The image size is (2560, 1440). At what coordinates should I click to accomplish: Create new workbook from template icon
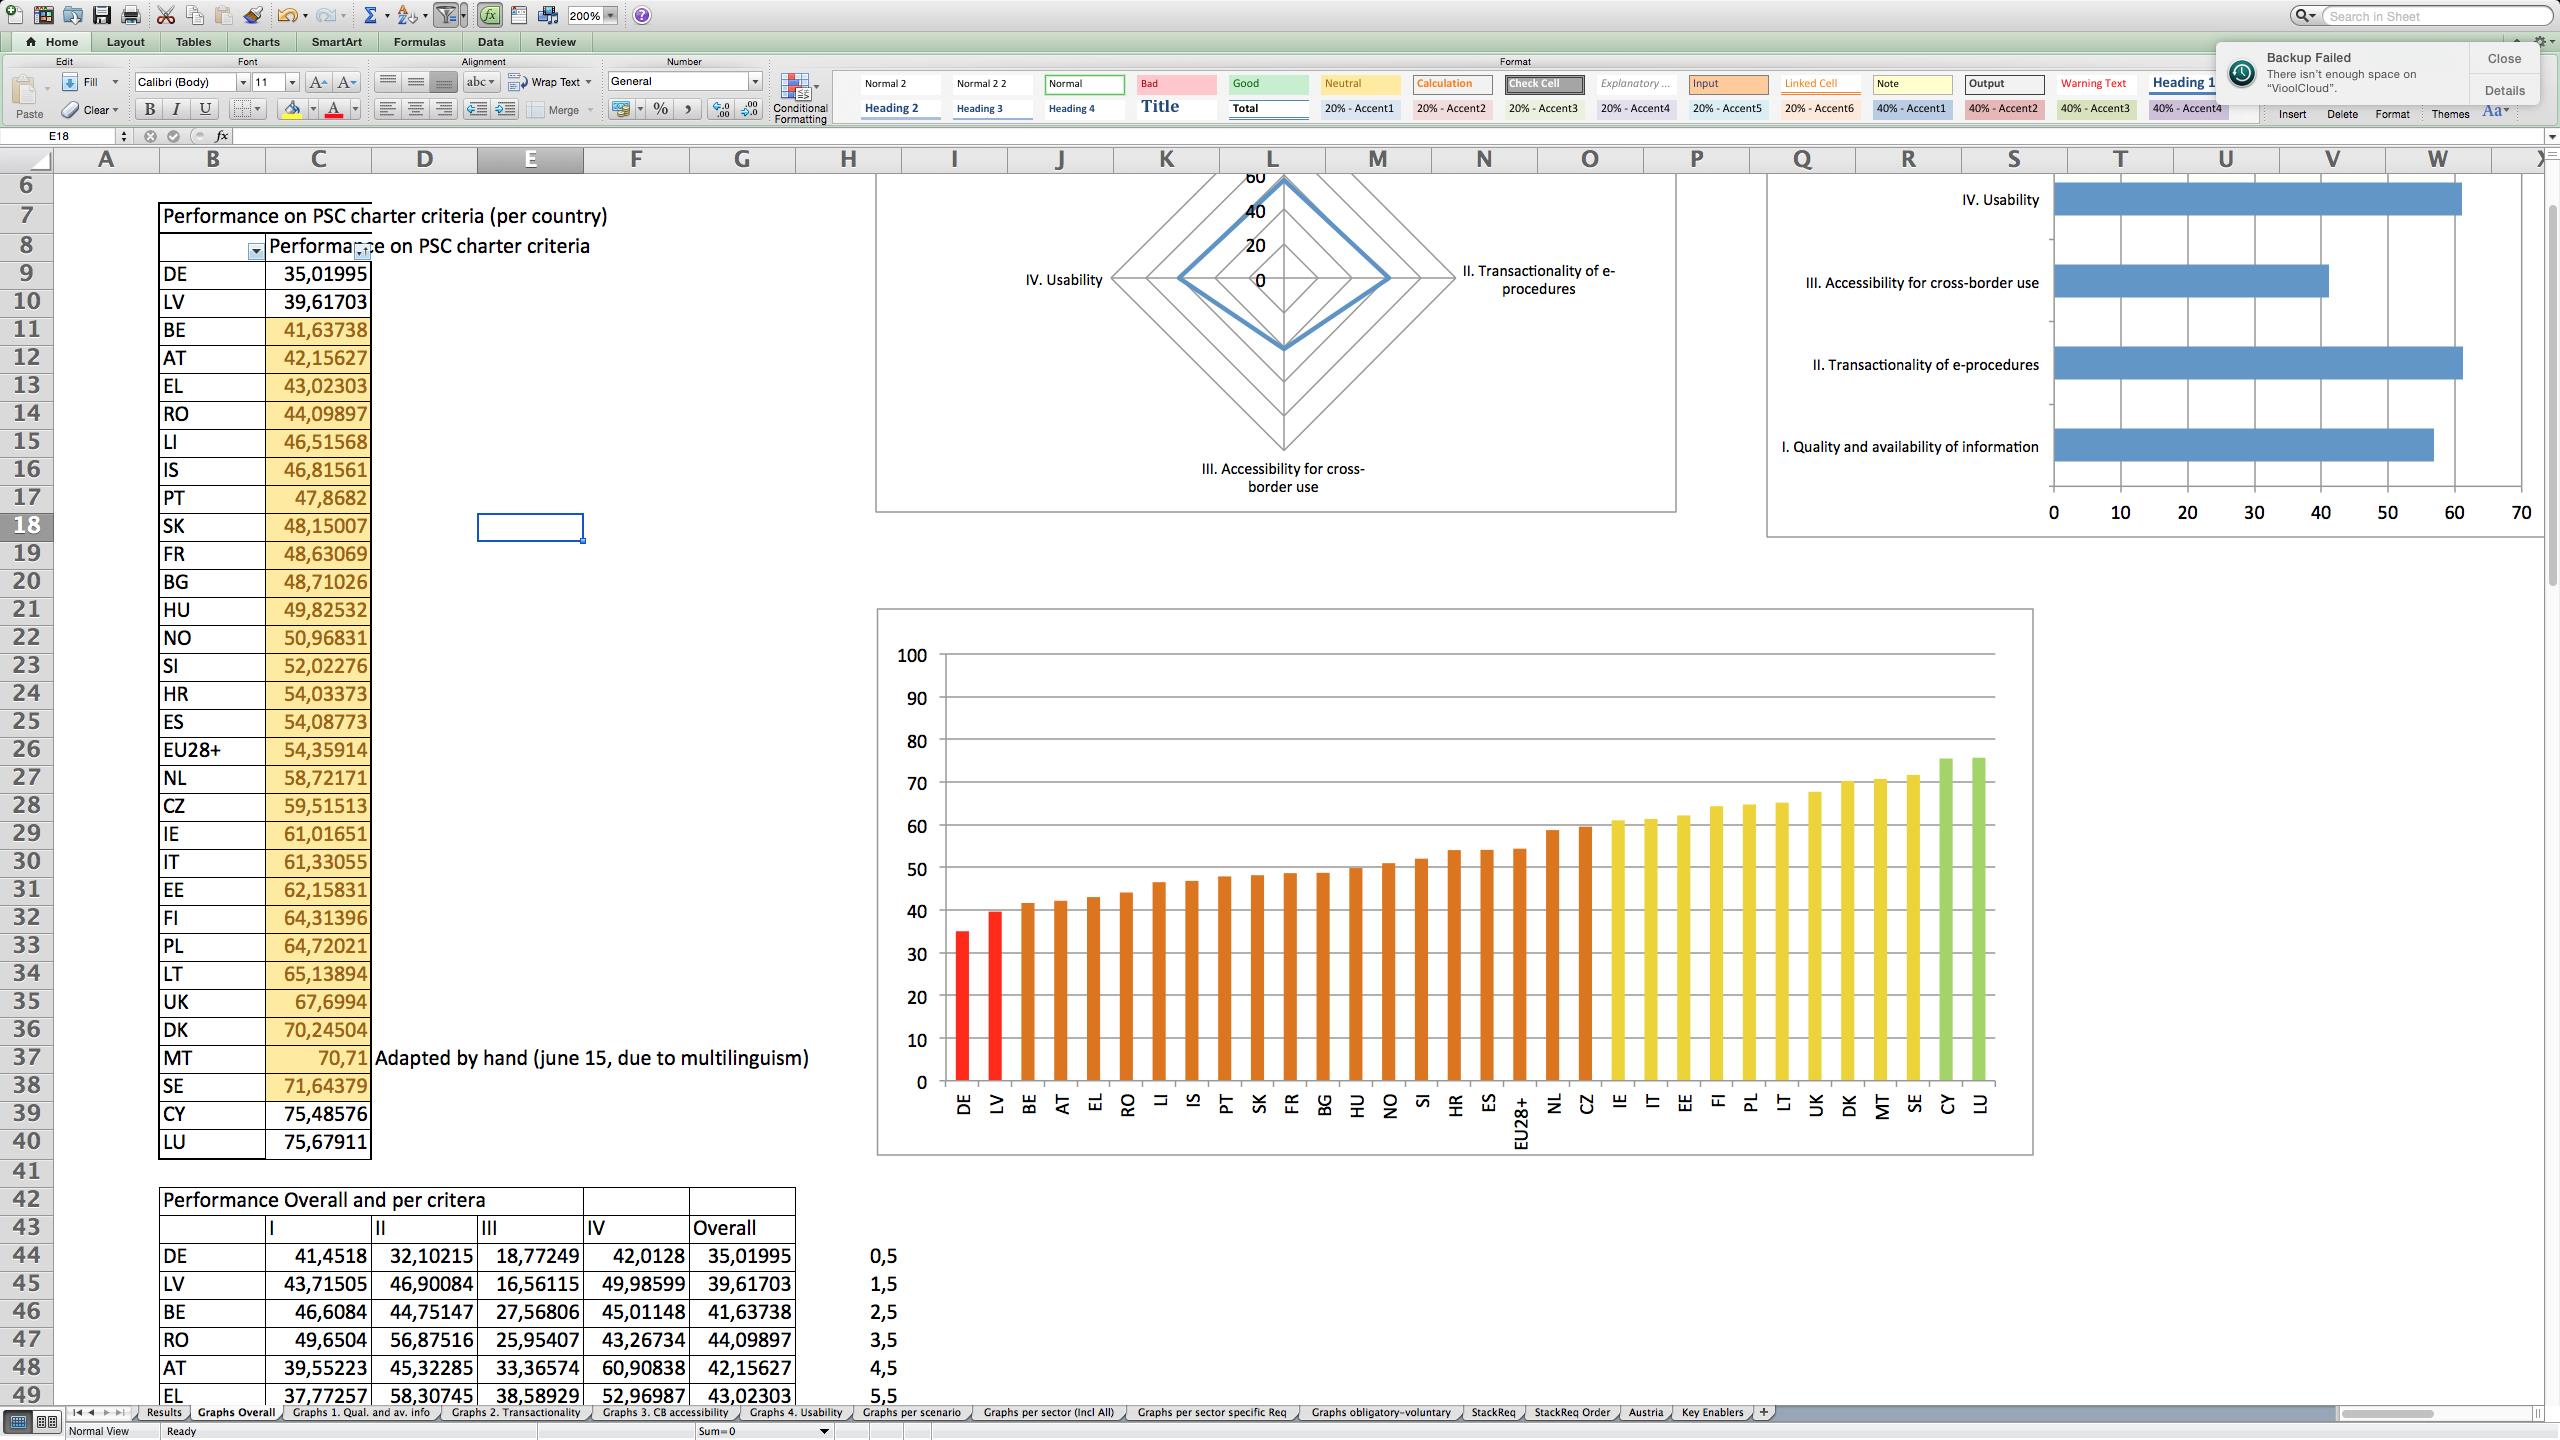43,15
